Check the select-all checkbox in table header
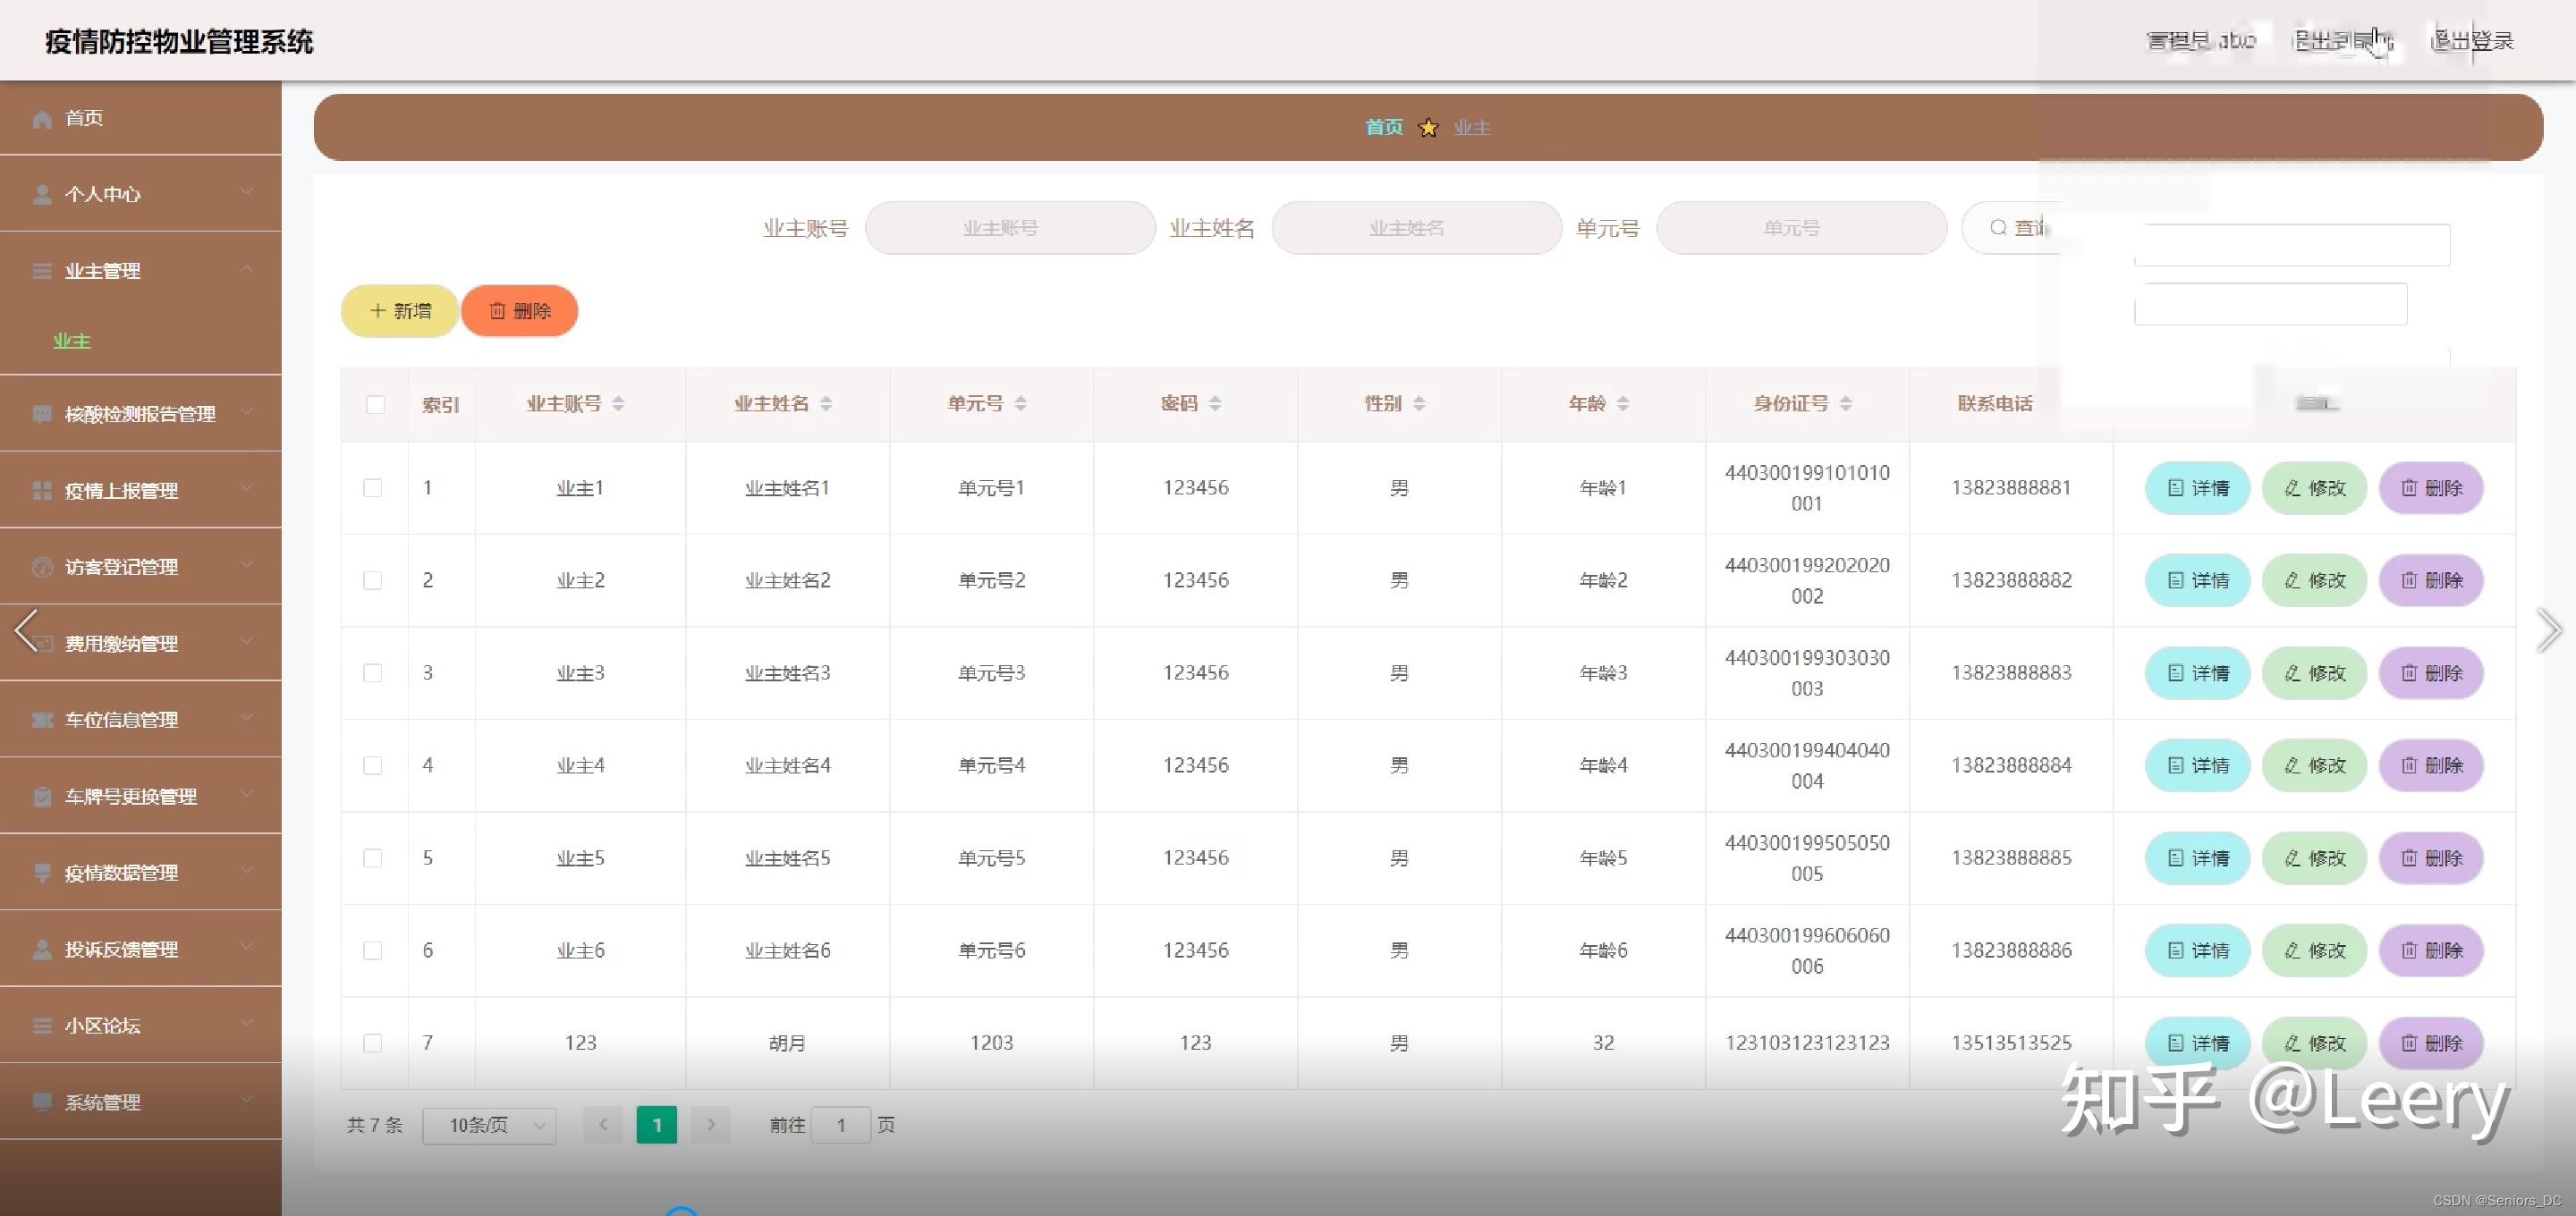2576x1216 pixels. point(375,404)
